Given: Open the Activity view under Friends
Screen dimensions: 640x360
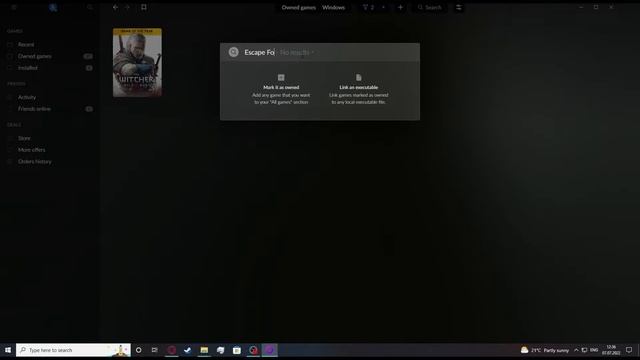Looking at the screenshot, I should tap(27, 97).
